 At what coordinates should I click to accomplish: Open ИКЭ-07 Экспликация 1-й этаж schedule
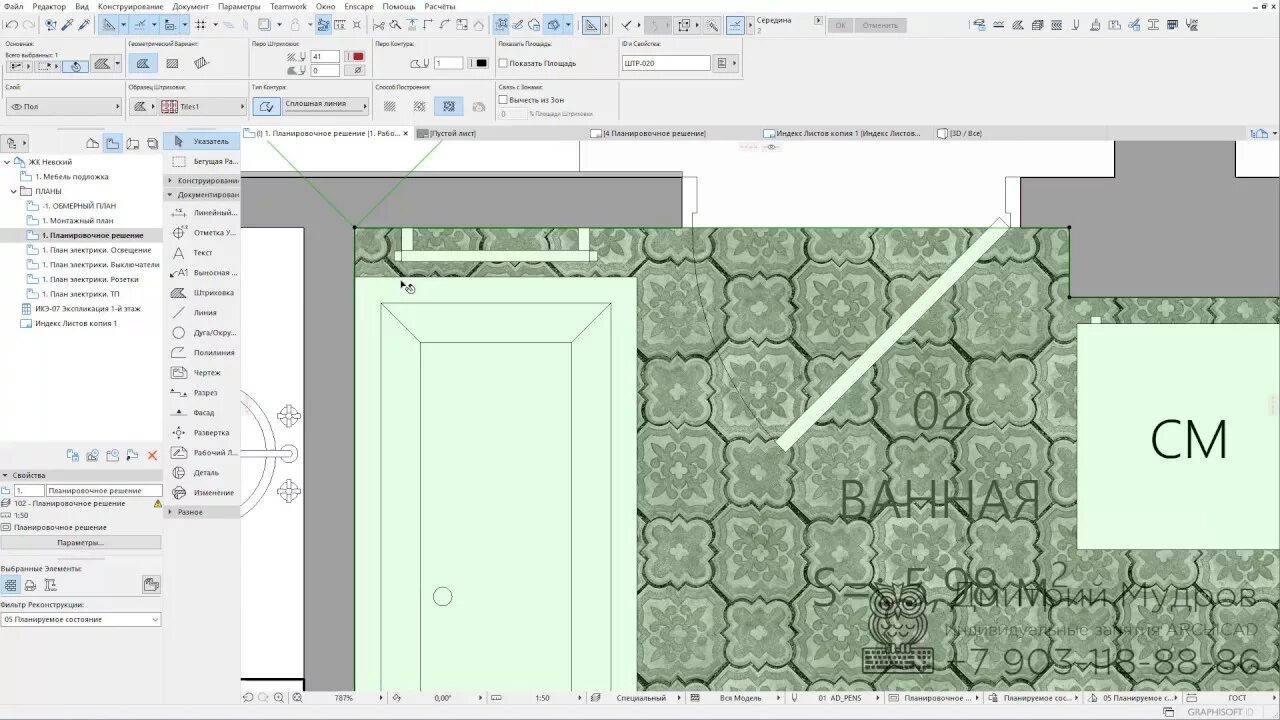(x=87, y=309)
